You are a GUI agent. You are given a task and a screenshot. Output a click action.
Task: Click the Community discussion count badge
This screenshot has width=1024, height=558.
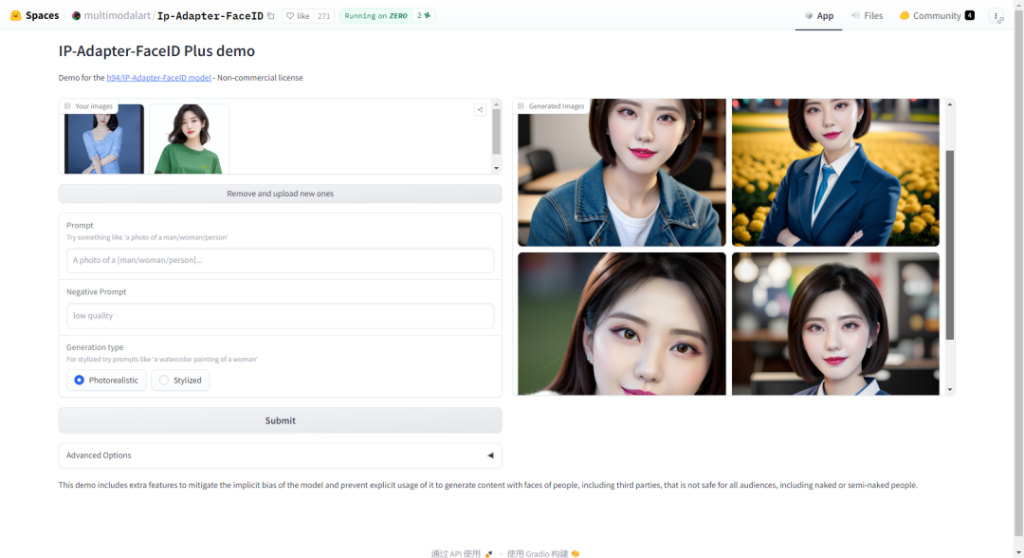[x=970, y=16]
